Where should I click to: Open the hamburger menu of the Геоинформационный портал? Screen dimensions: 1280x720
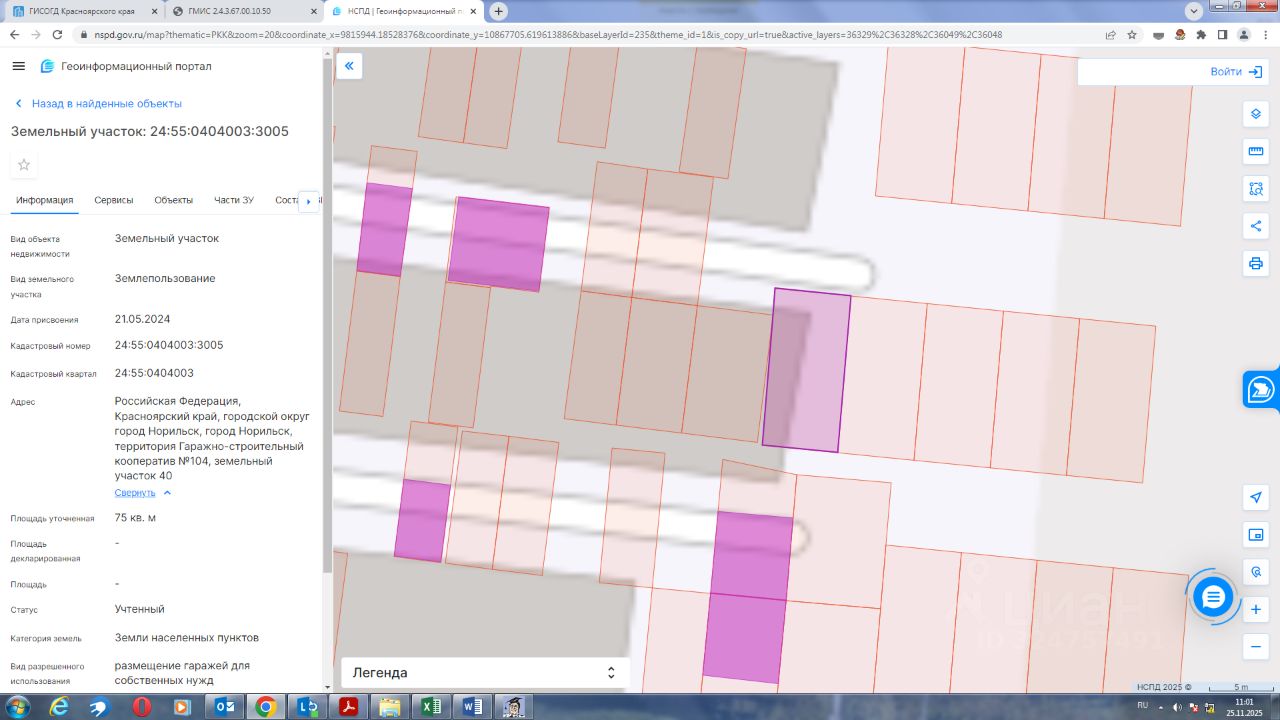18,66
